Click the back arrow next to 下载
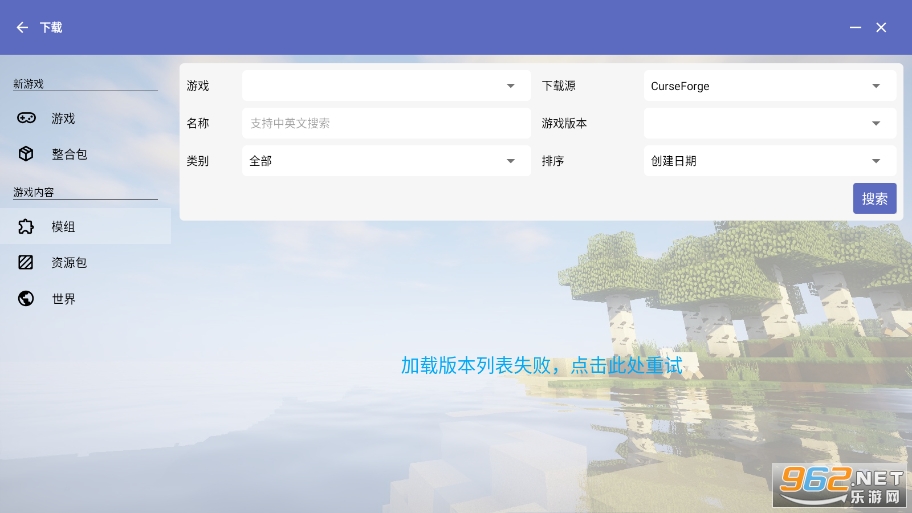This screenshot has height=513, width=912. point(22,28)
